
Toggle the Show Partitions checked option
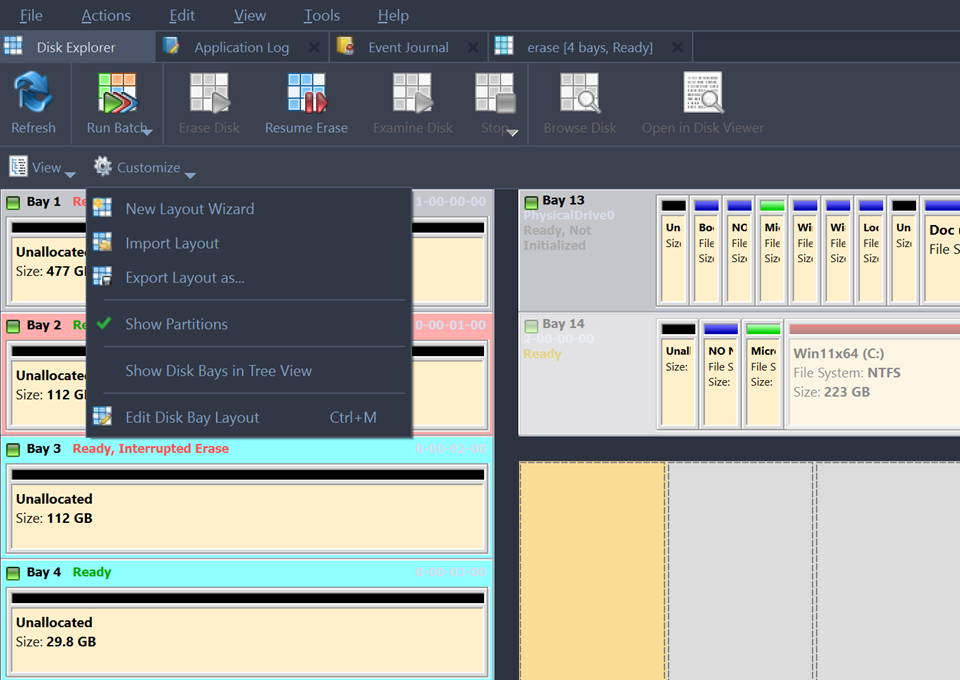(x=176, y=324)
